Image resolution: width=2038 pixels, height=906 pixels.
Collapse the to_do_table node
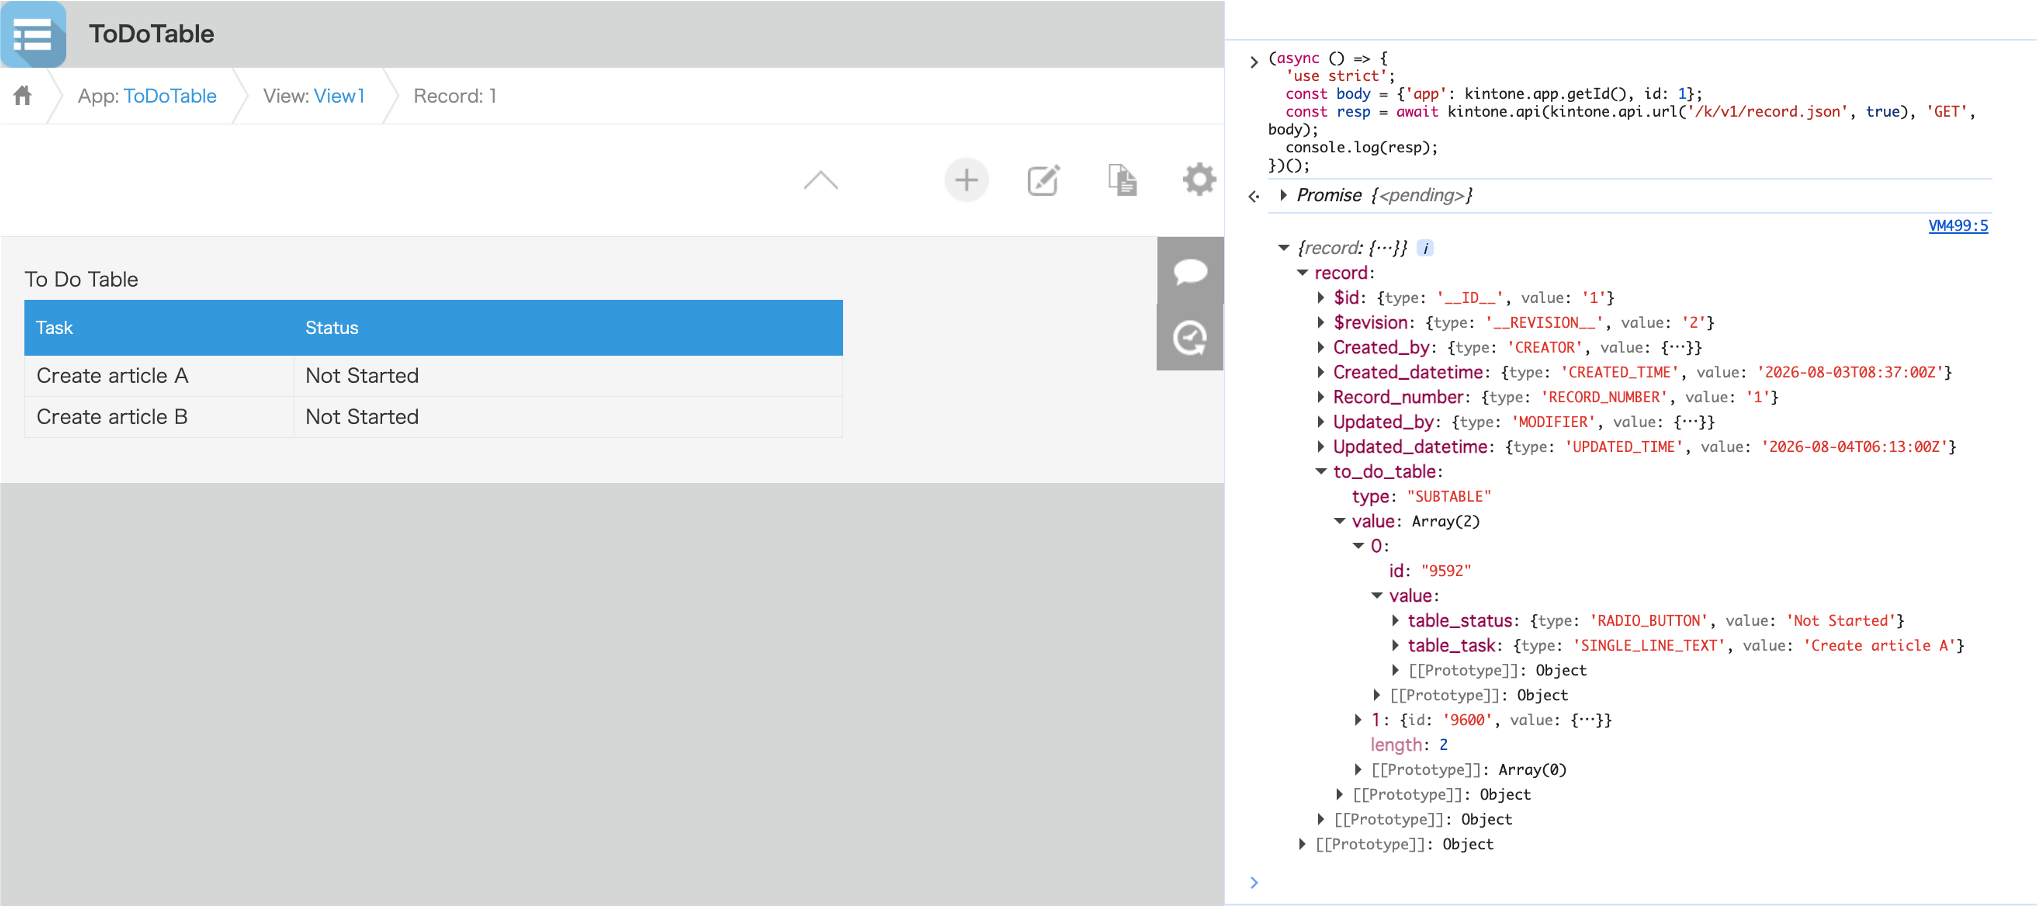click(1321, 472)
